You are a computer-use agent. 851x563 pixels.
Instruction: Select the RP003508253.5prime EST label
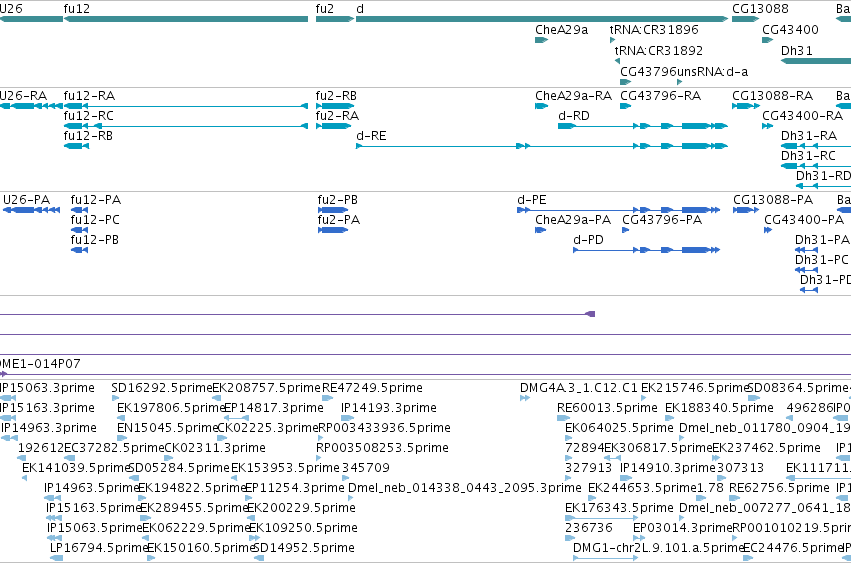point(382,448)
